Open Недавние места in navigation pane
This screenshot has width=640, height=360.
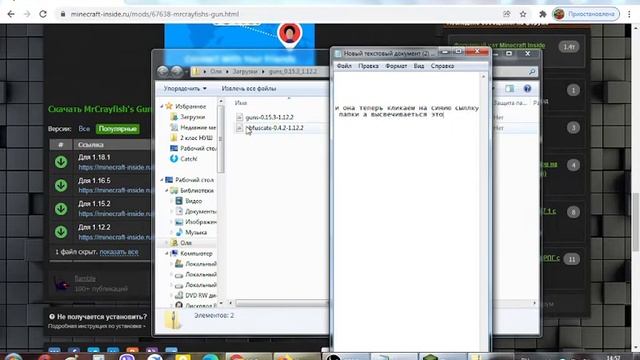coord(198,127)
